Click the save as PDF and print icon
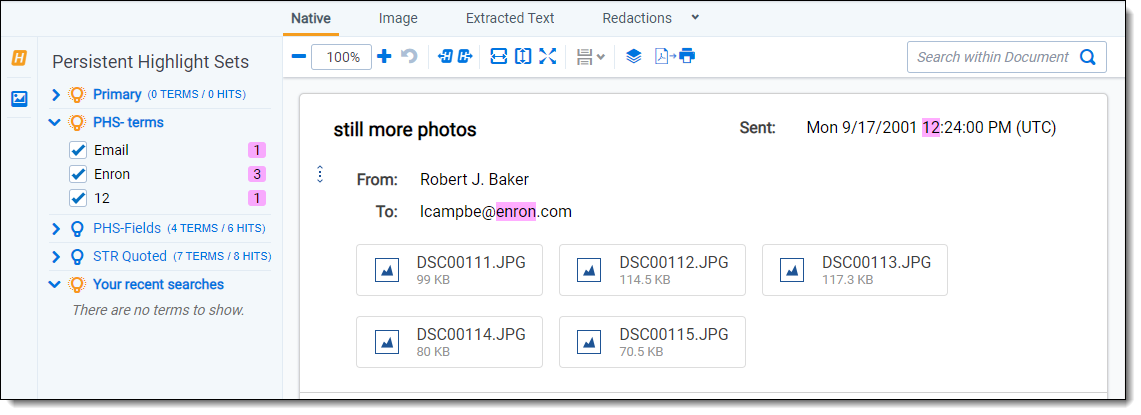 click(675, 57)
